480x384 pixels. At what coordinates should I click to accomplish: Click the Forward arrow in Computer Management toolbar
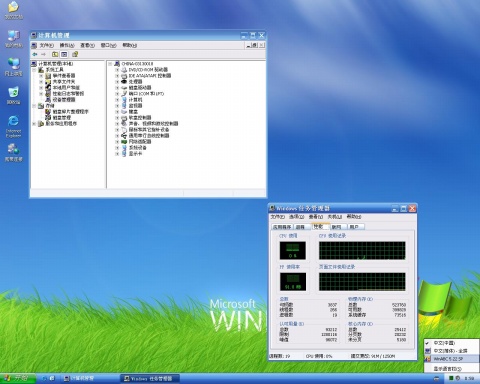tap(43, 54)
